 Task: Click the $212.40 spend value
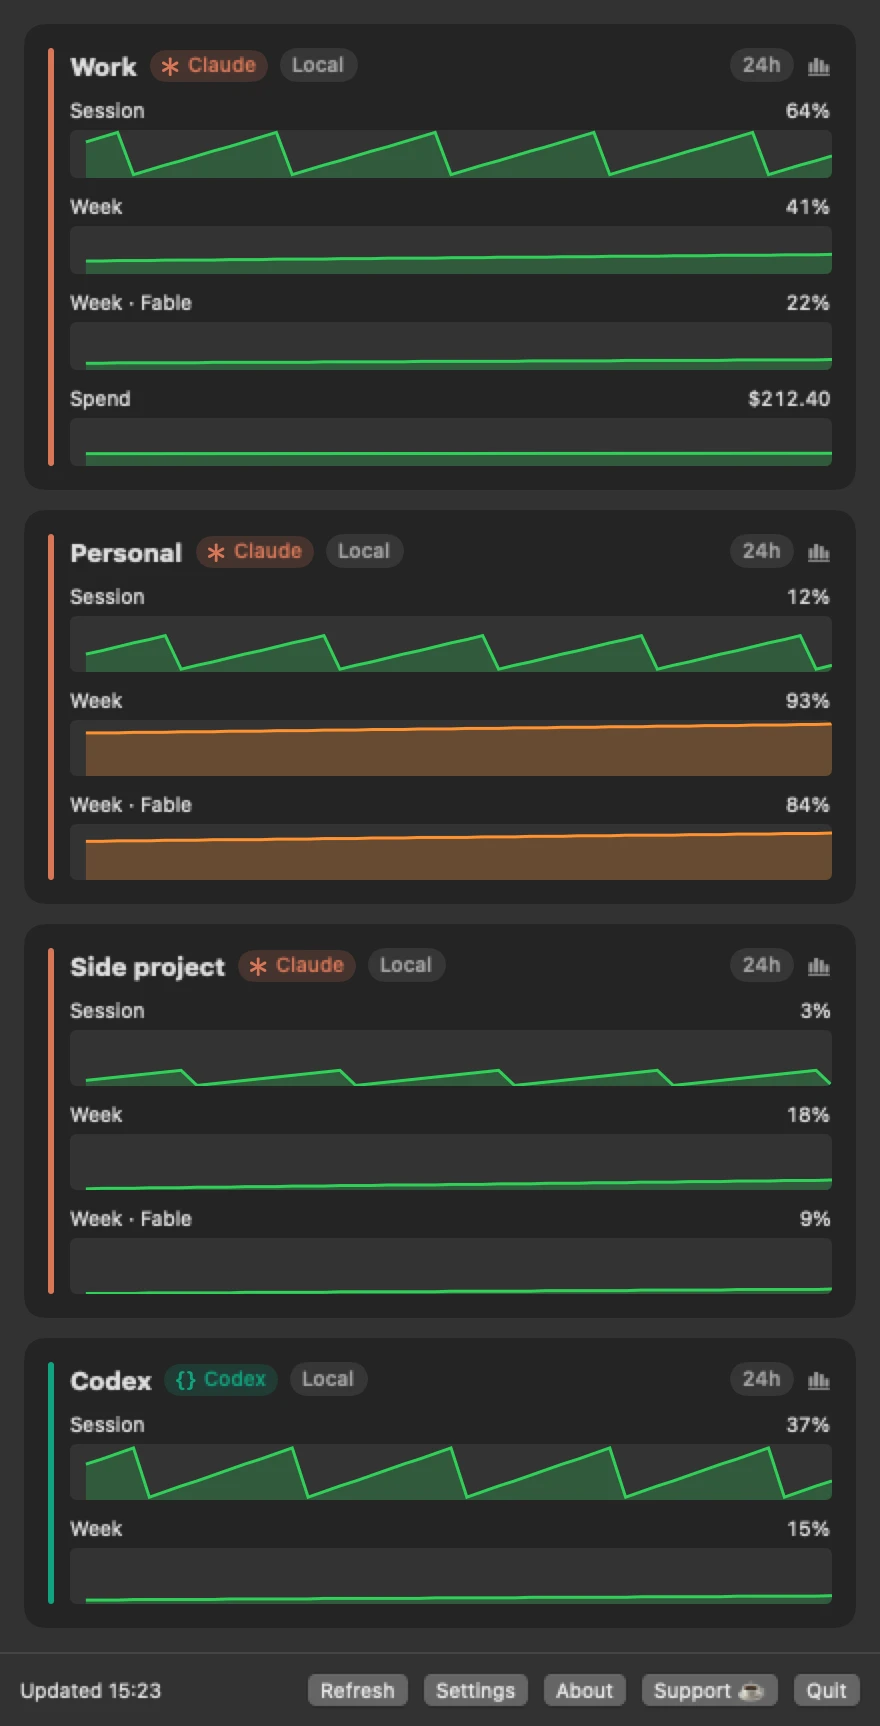(789, 399)
